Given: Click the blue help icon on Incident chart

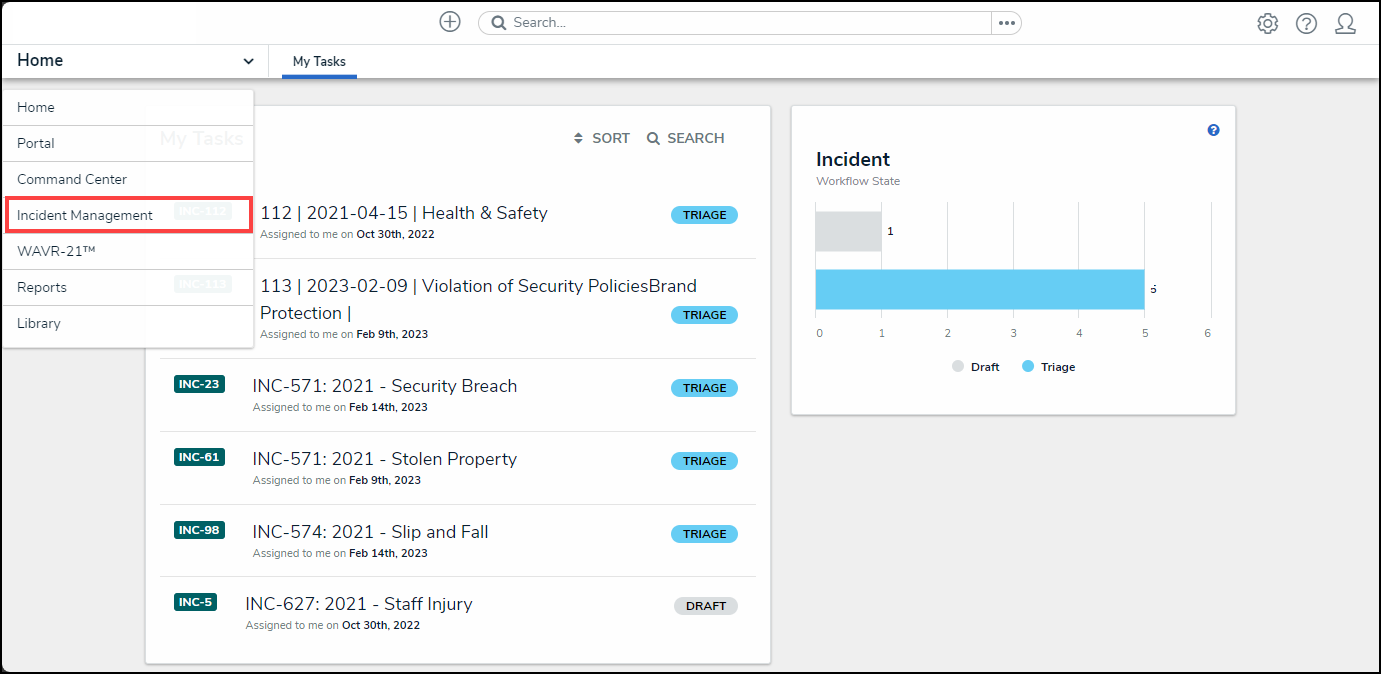Looking at the screenshot, I should pos(1213,130).
